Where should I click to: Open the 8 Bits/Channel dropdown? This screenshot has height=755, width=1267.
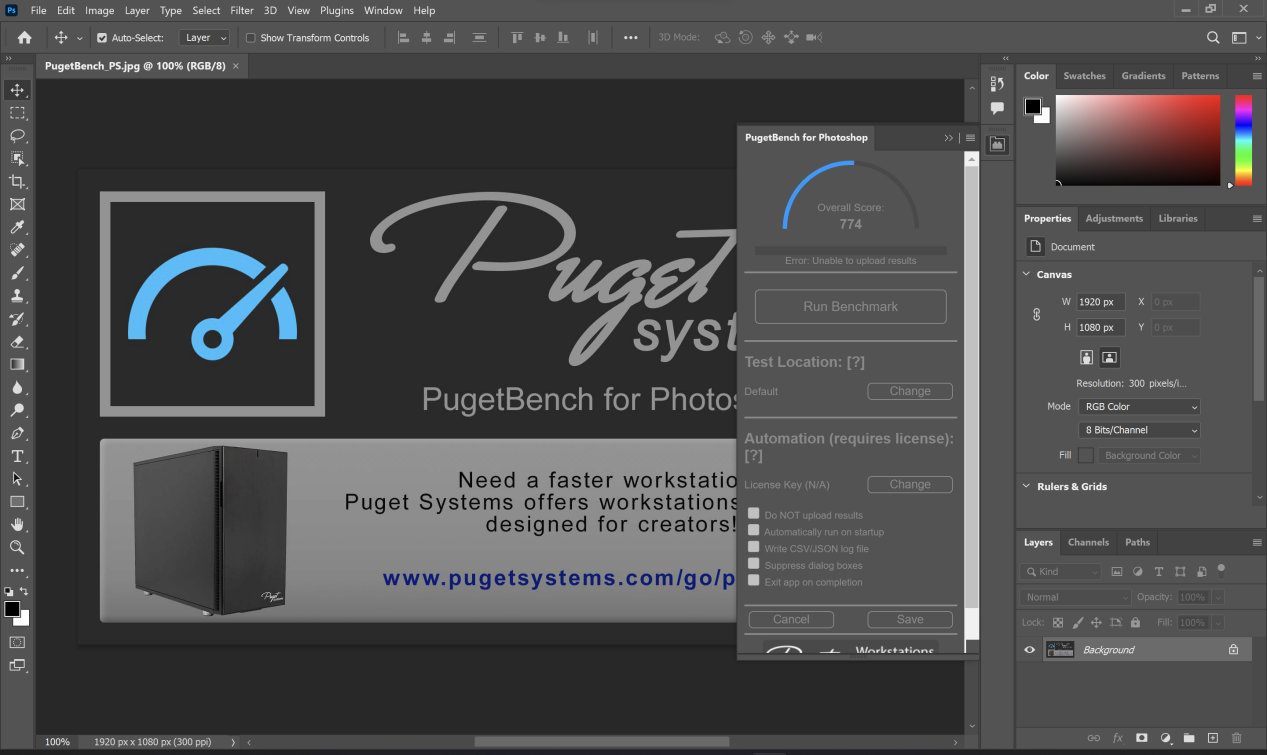click(1139, 430)
